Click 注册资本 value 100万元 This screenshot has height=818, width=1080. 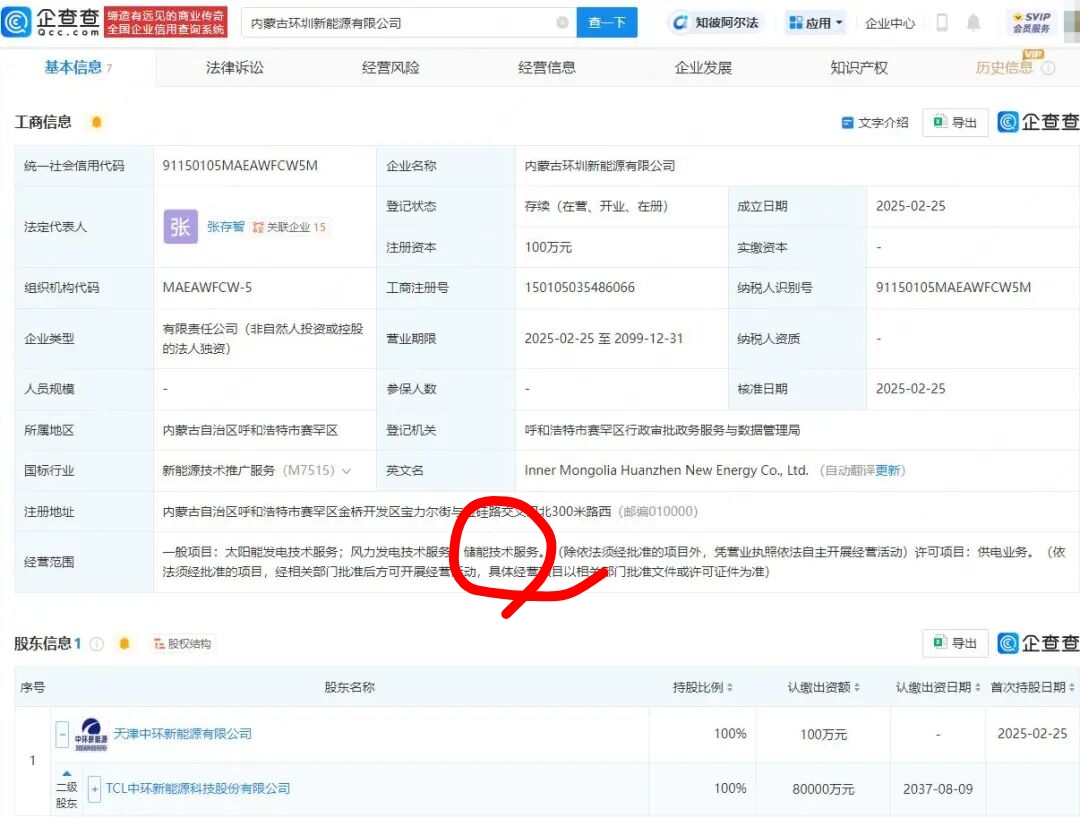[548, 247]
